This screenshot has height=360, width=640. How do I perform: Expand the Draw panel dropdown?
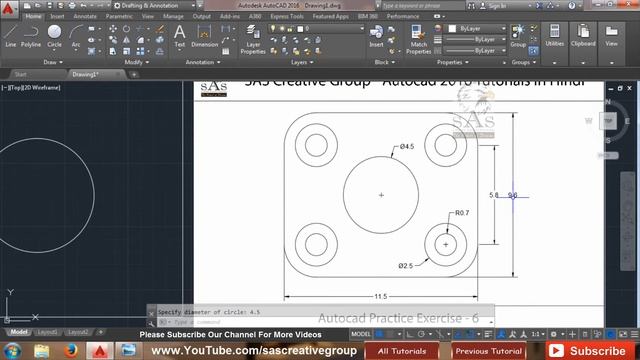53,62
